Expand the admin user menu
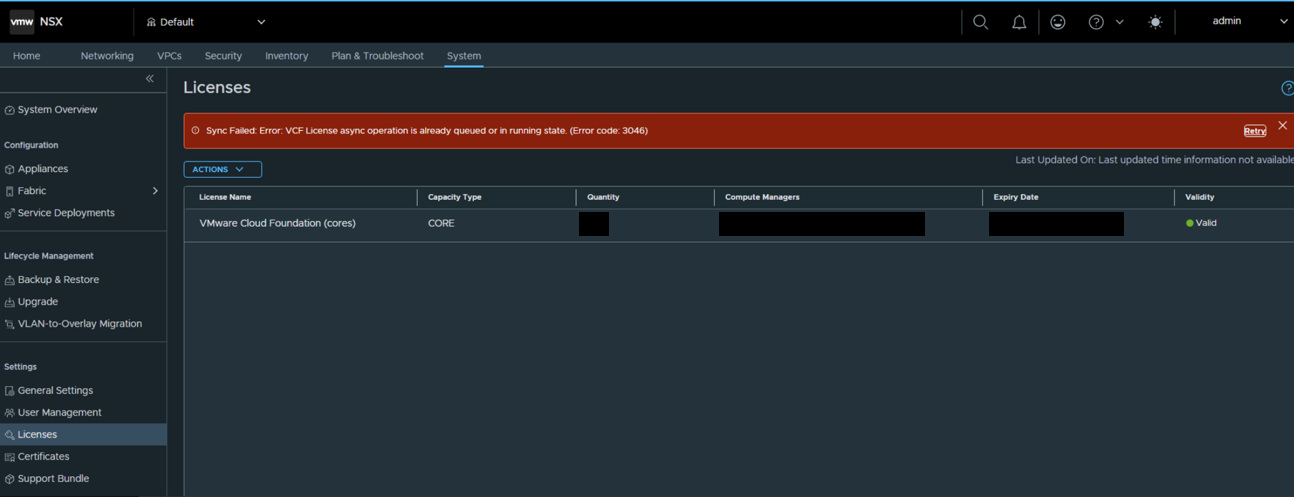 pyautogui.click(x=1249, y=21)
